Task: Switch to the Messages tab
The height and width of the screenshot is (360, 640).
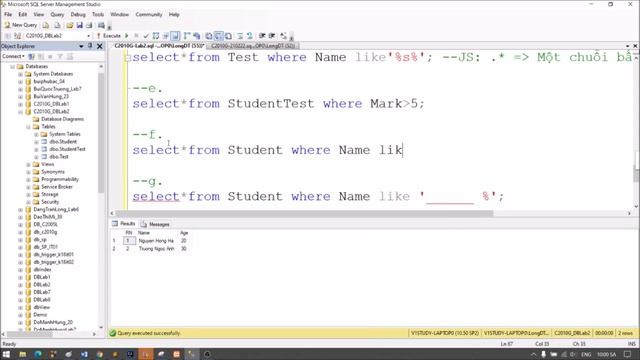Action: point(155,224)
